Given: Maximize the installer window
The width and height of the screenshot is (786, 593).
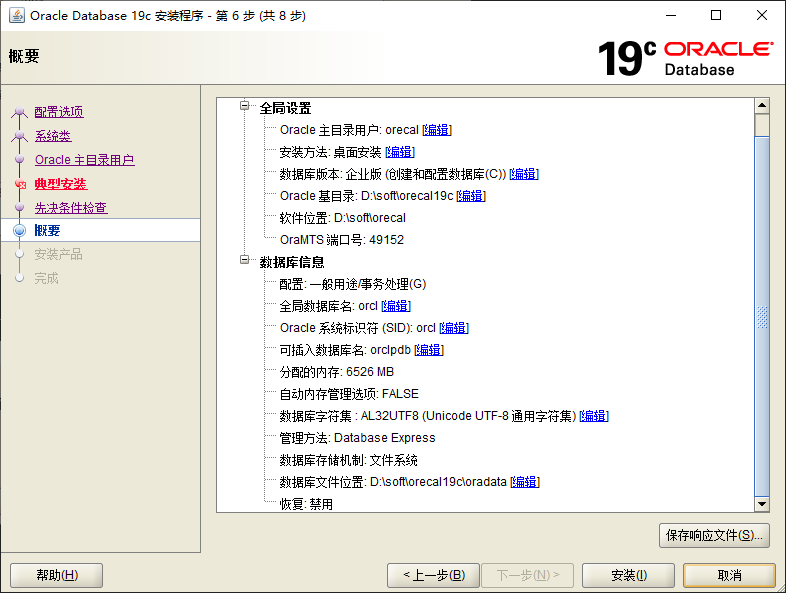Looking at the screenshot, I should click(716, 16).
